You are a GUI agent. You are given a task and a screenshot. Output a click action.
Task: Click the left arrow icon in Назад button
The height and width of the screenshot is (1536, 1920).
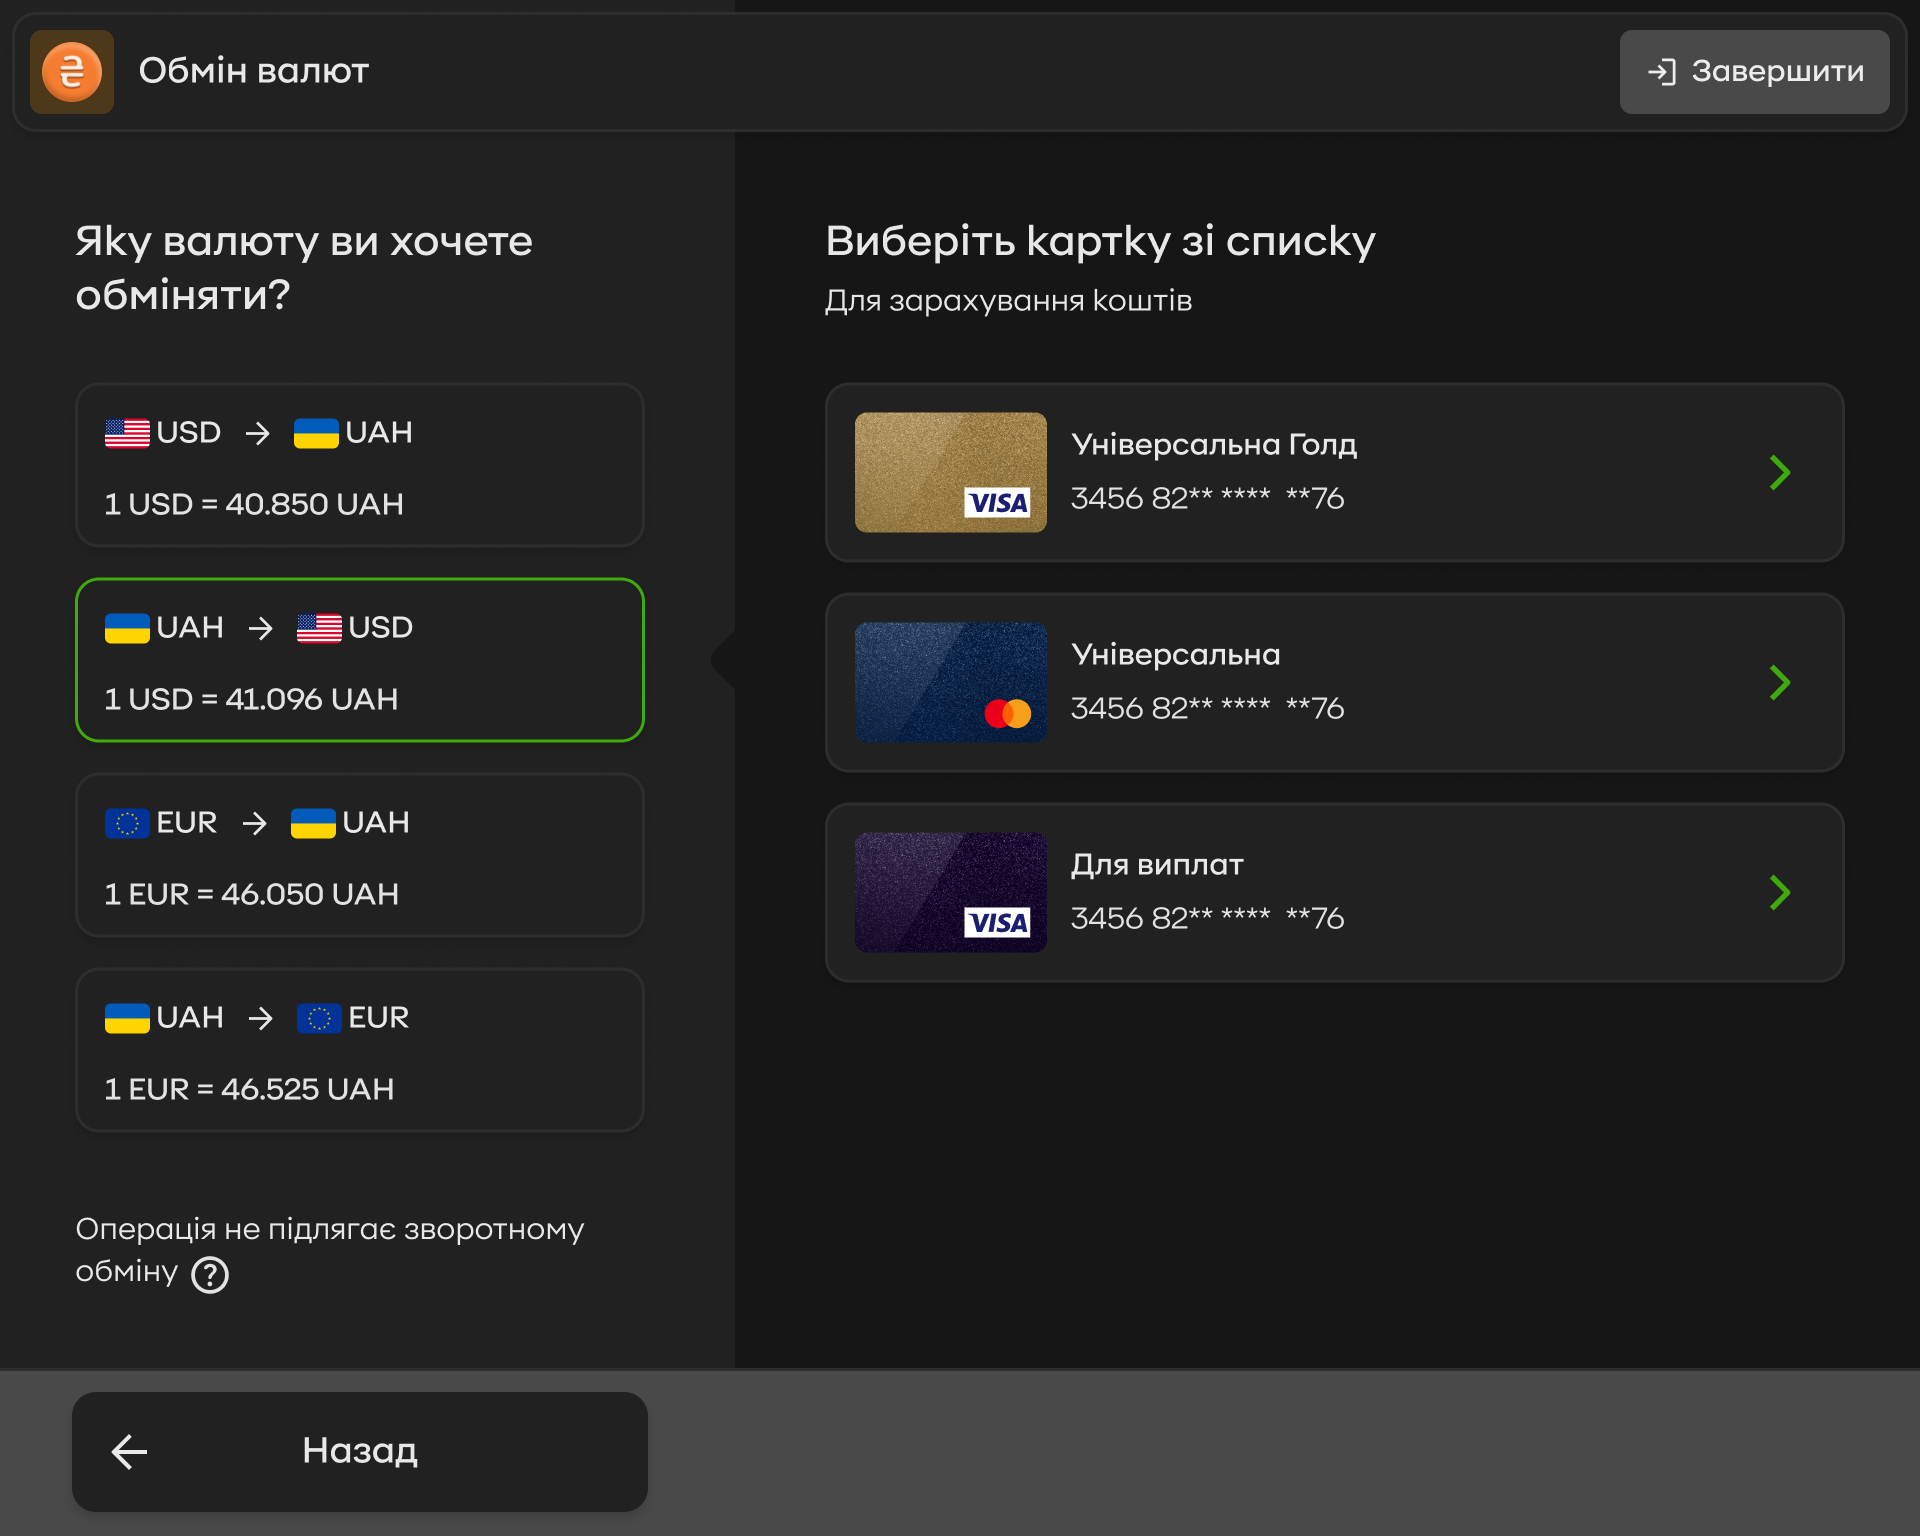pyautogui.click(x=129, y=1452)
